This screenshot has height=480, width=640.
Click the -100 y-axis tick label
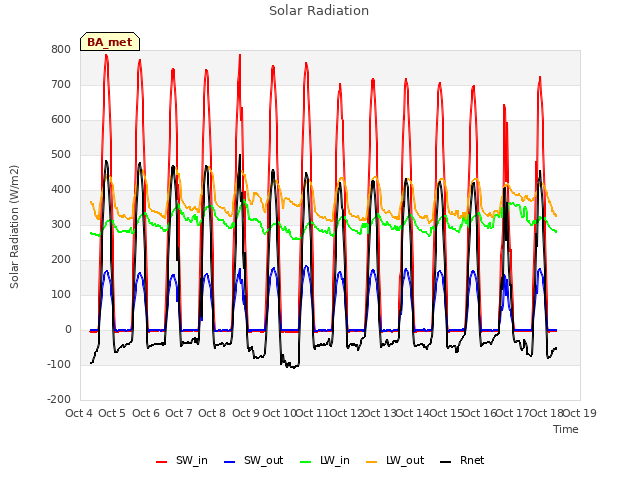click(59, 364)
